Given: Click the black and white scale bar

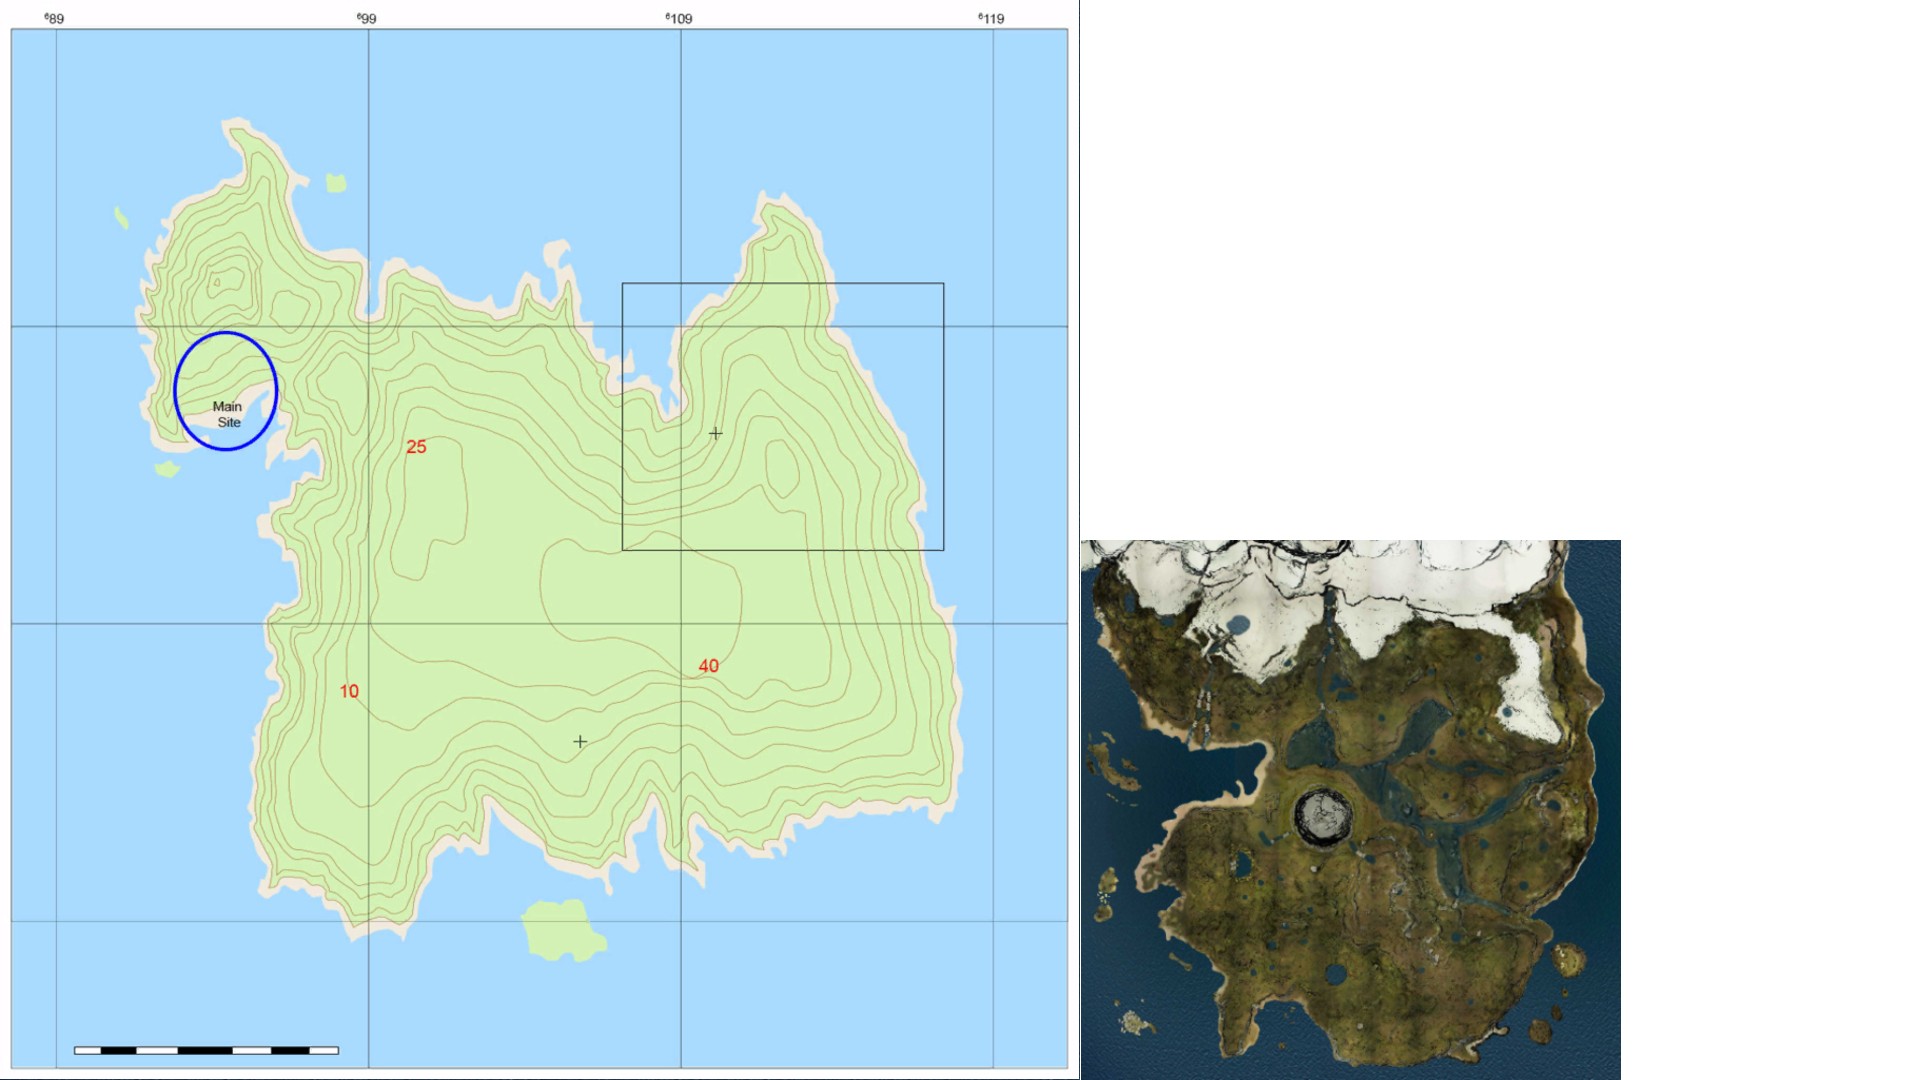Looking at the screenshot, I should click(x=206, y=1050).
